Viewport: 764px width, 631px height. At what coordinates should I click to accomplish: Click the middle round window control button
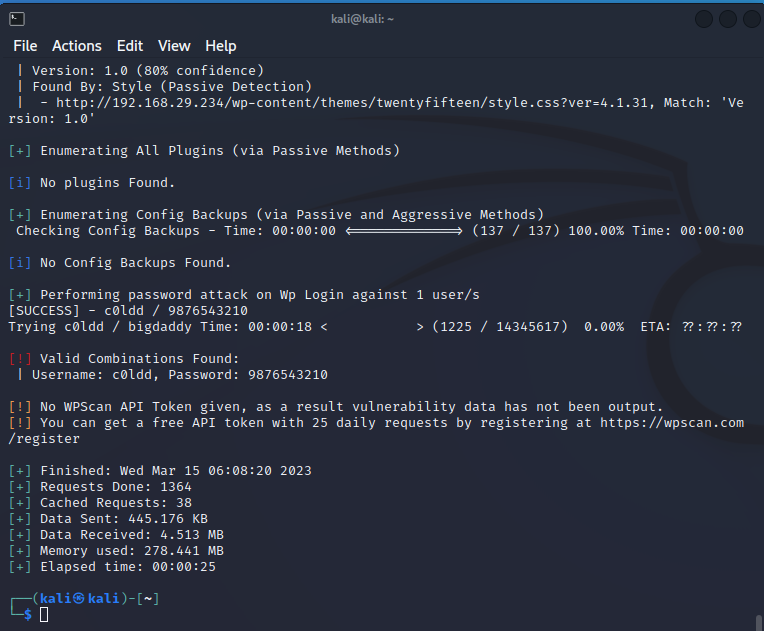coord(727,19)
